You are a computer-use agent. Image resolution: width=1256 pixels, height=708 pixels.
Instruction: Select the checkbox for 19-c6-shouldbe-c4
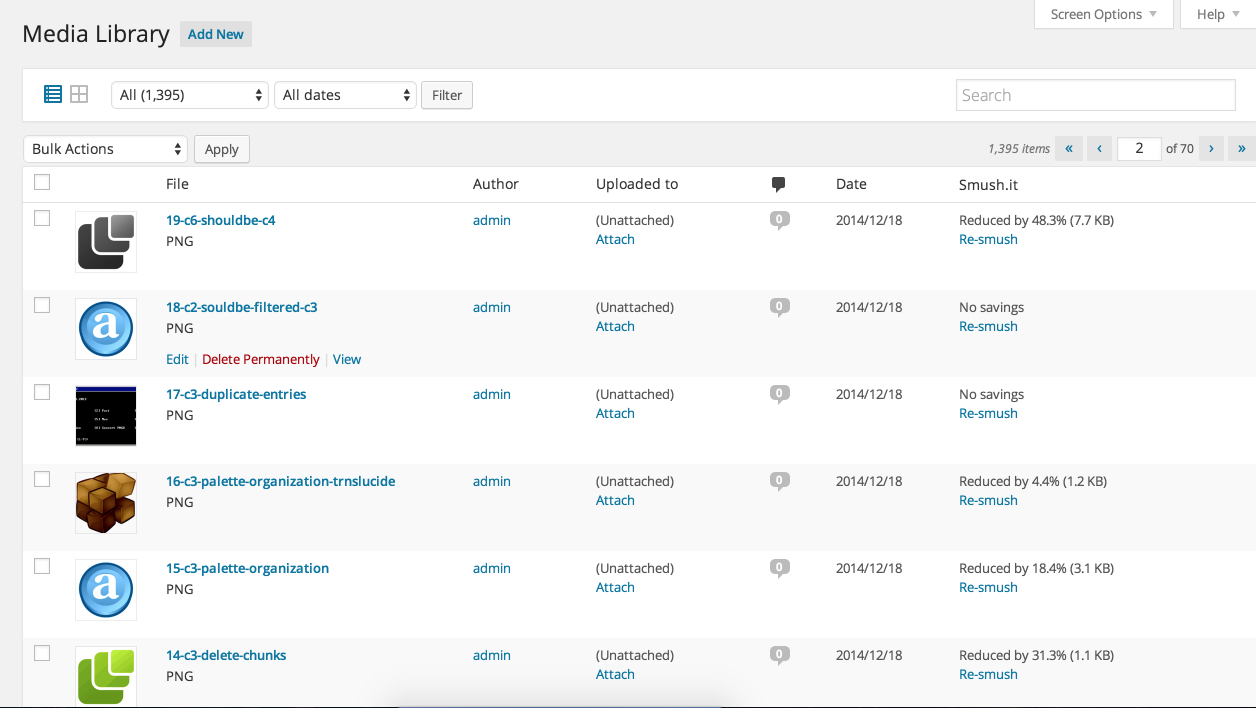pos(42,218)
